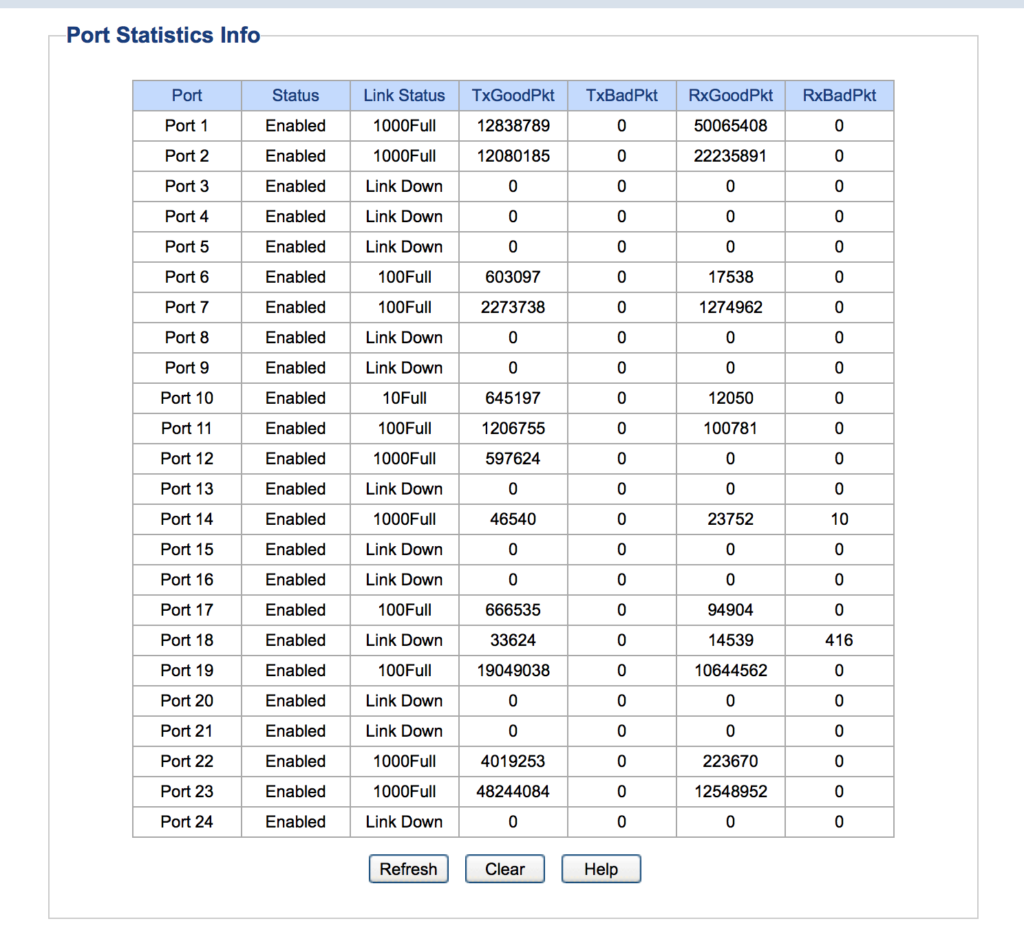This screenshot has width=1024, height=941.
Task: Click the RxGoodPkt column header
Action: tap(730, 96)
